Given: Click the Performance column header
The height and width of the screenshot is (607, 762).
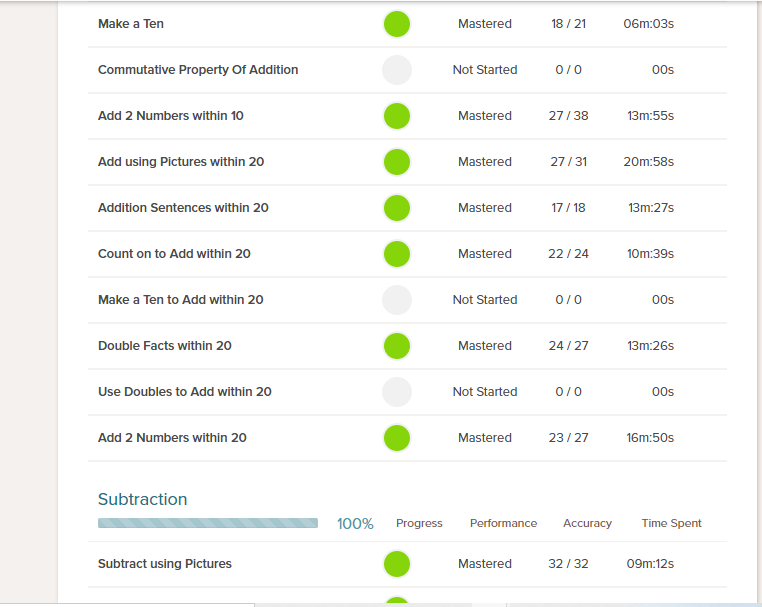Looking at the screenshot, I should point(503,523).
